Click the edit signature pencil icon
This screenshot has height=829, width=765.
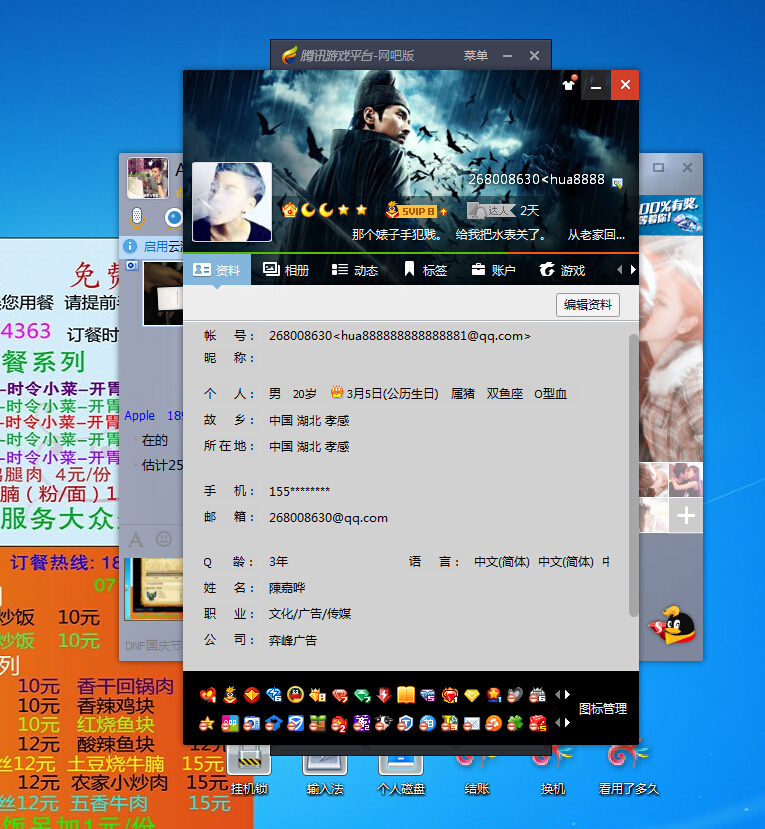617,183
